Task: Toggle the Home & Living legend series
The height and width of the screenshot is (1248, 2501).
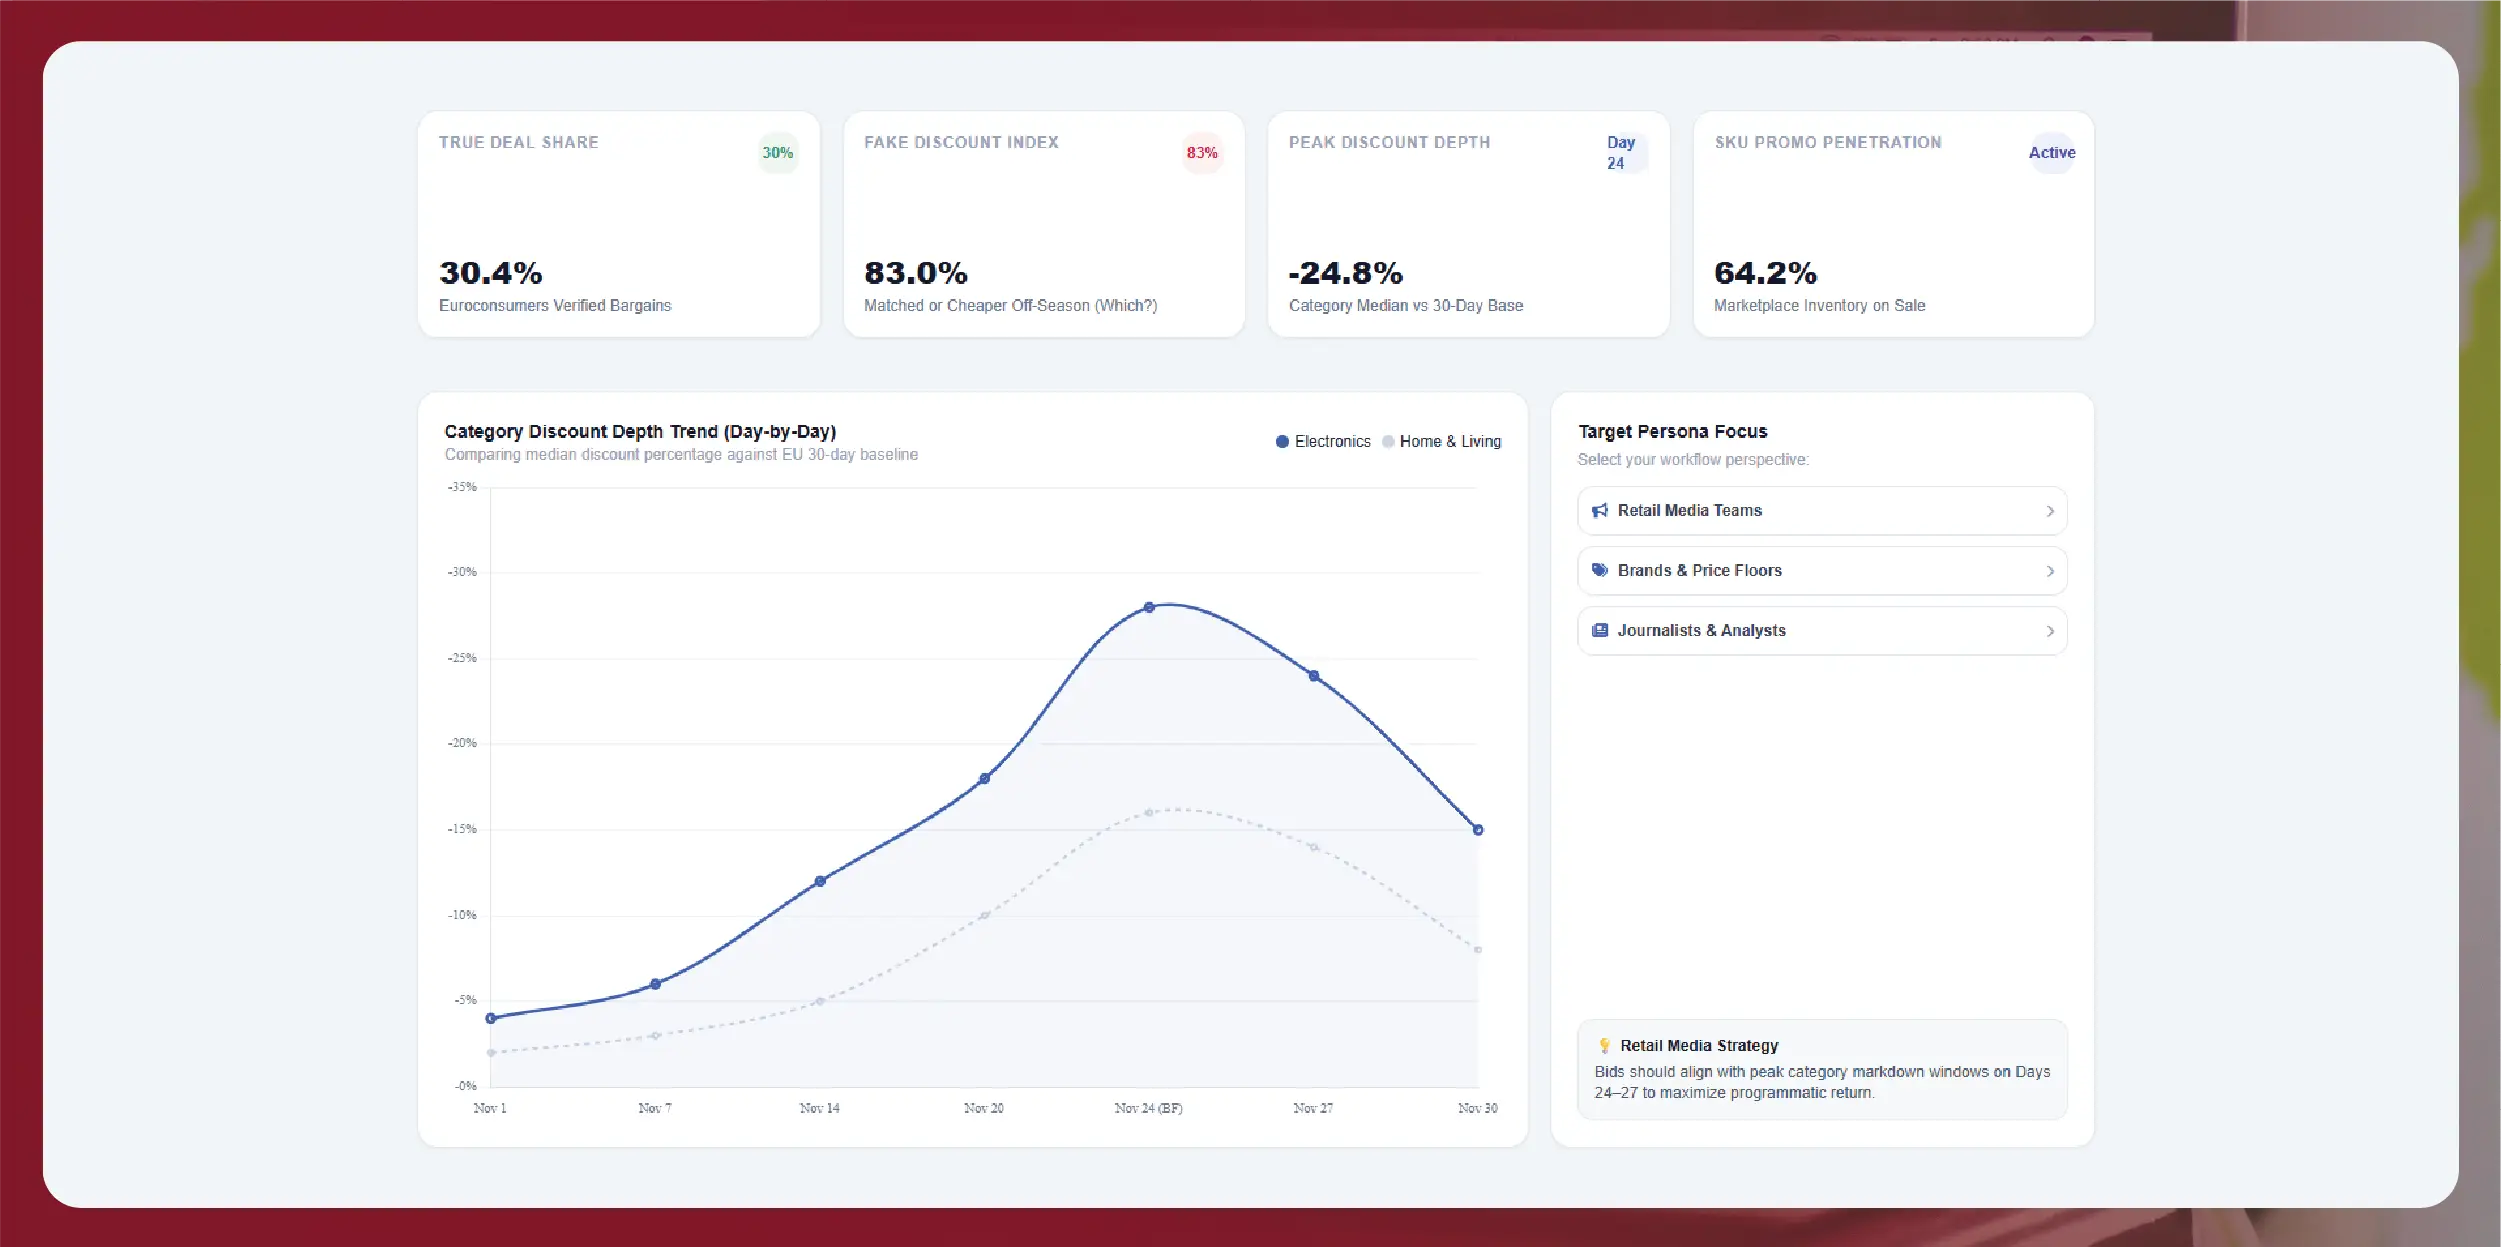Action: 1441,441
